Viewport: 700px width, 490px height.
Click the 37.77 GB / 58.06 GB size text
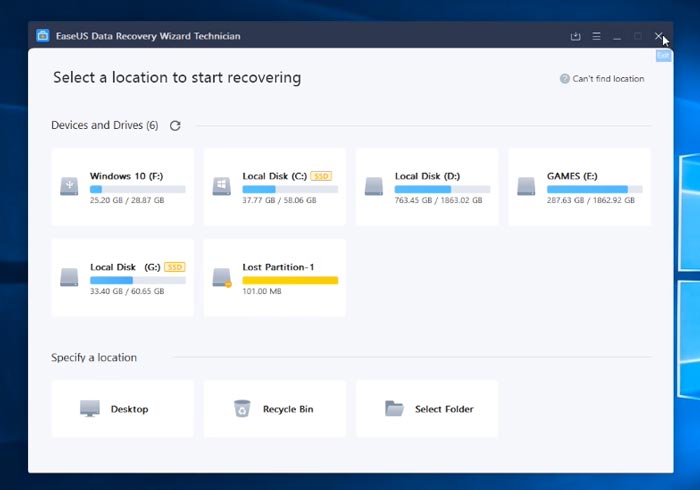(279, 200)
